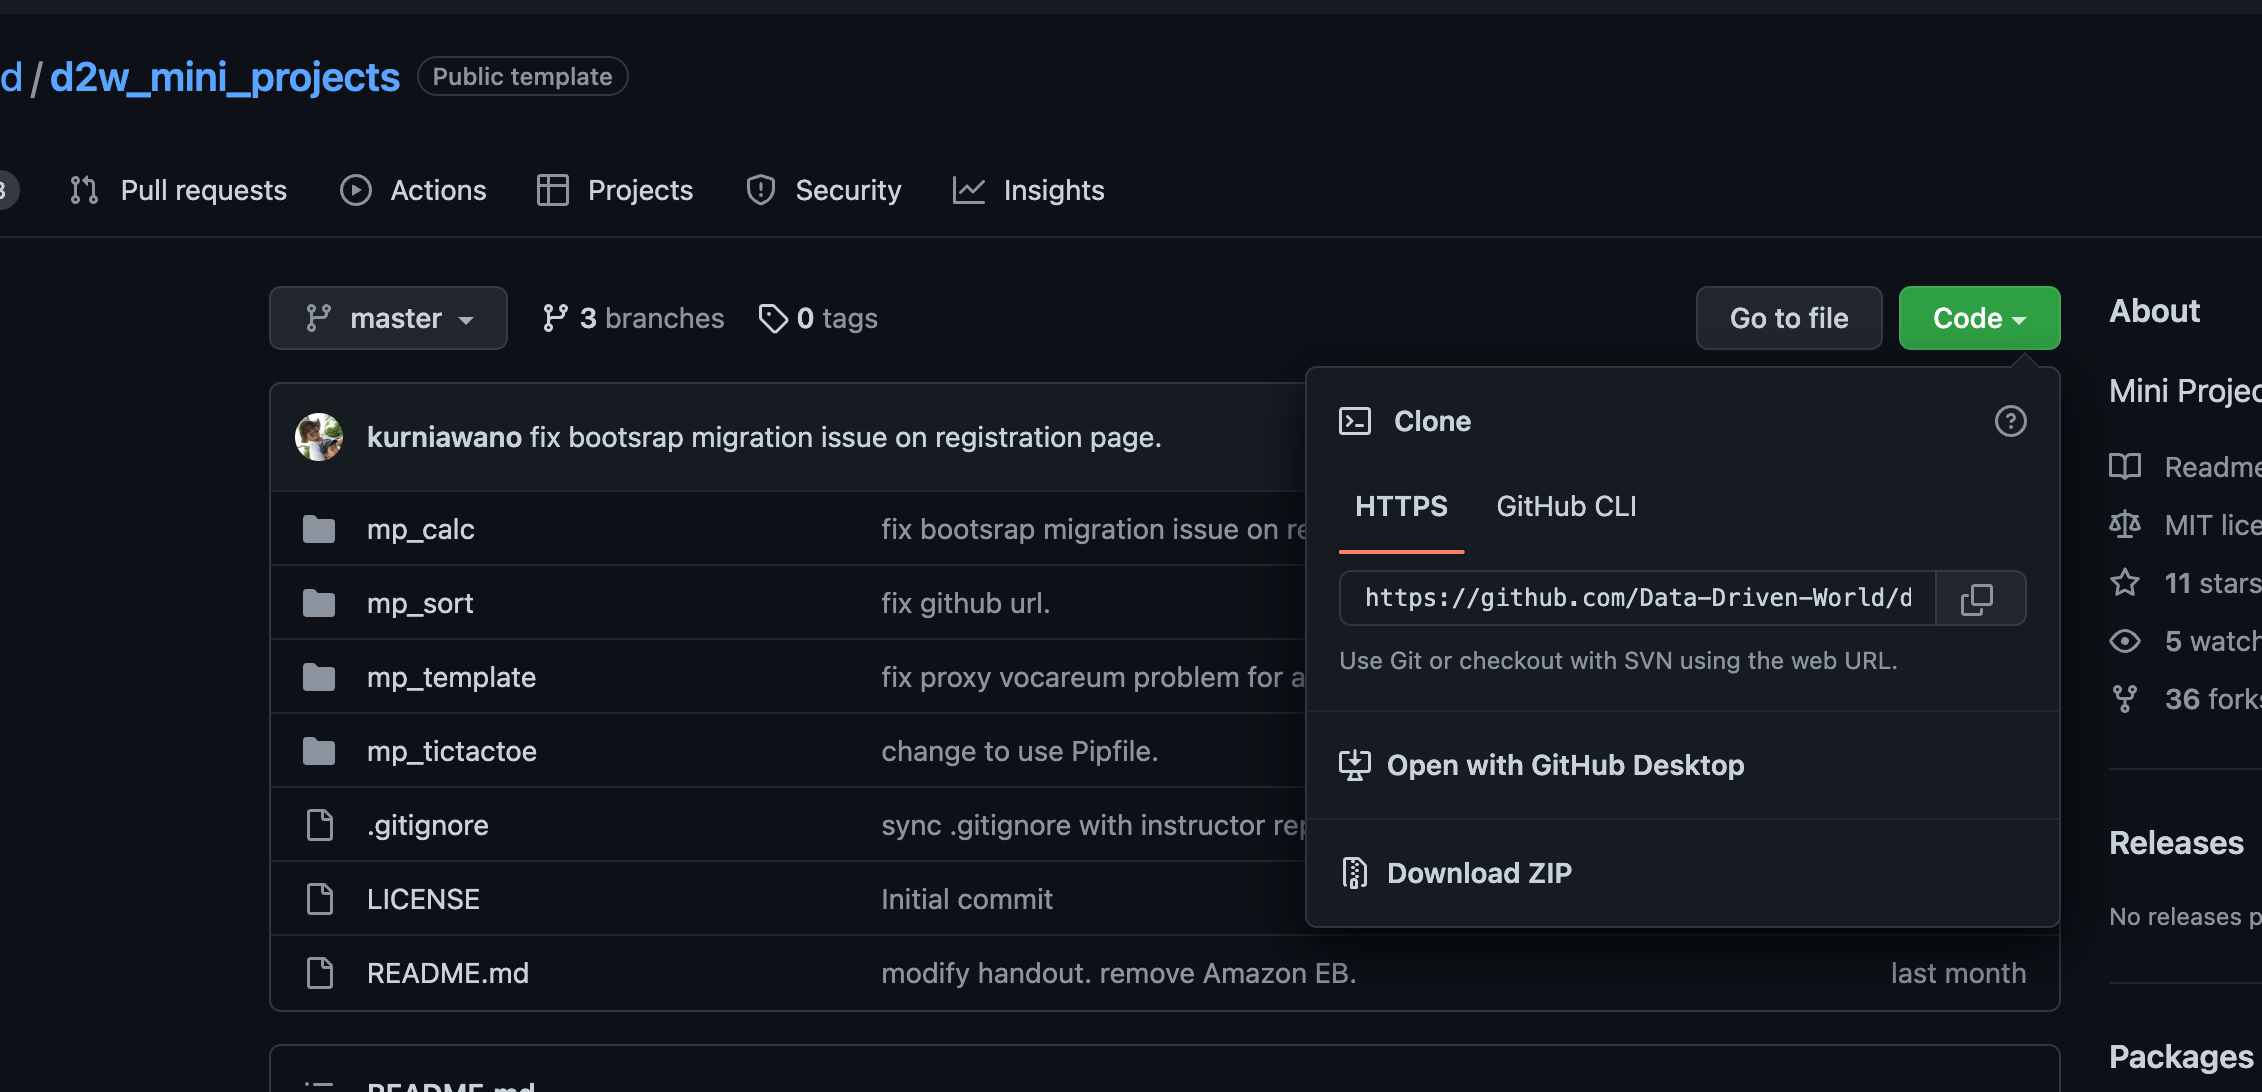Open the Security tab

tap(824, 190)
